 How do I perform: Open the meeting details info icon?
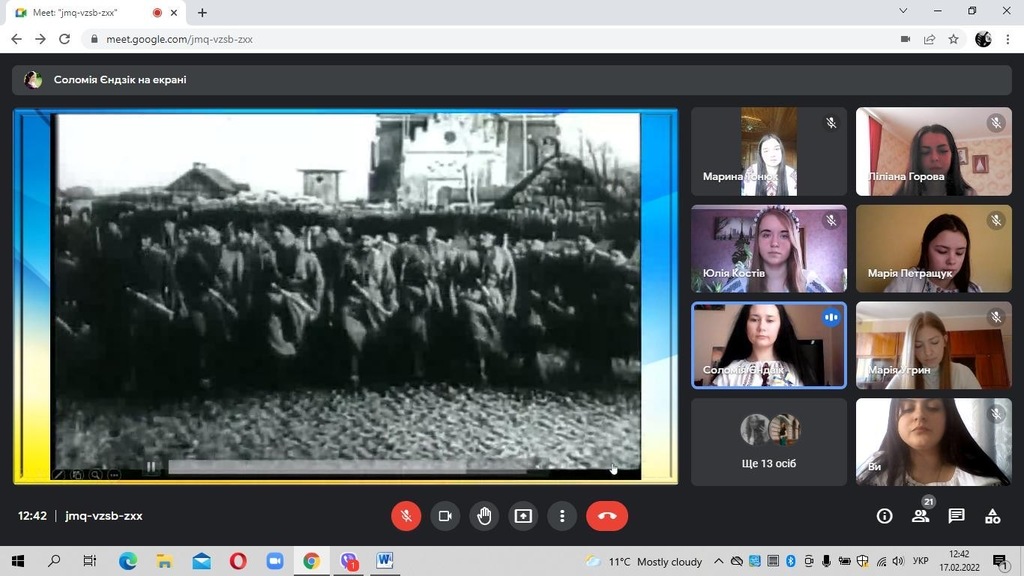click(884, 516)
